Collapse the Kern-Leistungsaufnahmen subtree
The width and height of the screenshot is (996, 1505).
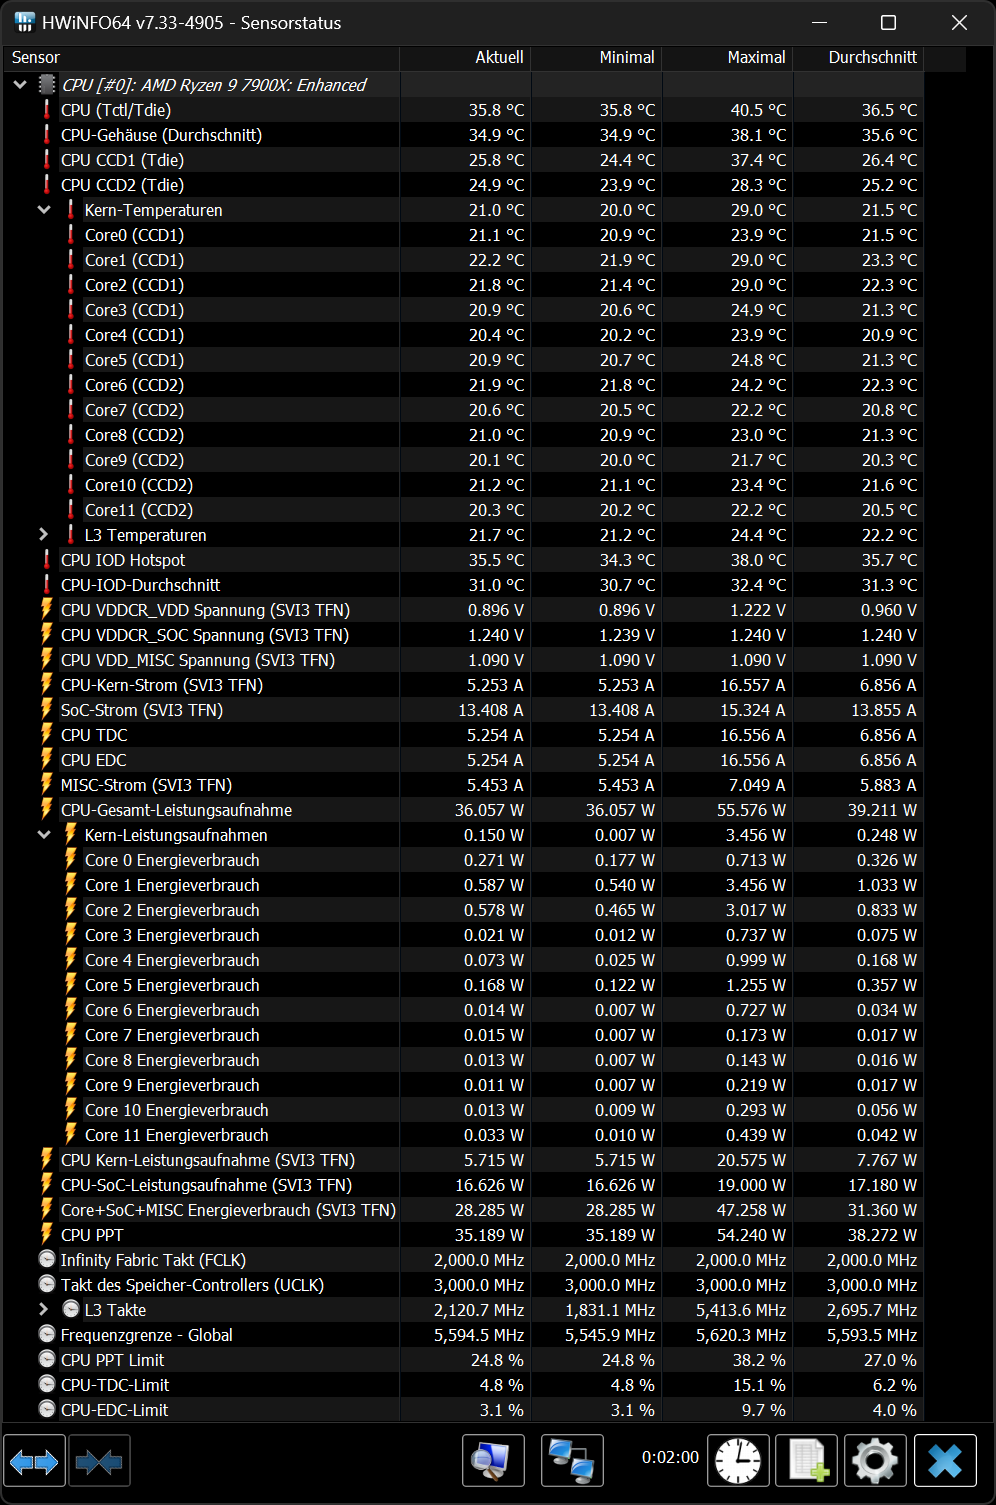point(44,835)
